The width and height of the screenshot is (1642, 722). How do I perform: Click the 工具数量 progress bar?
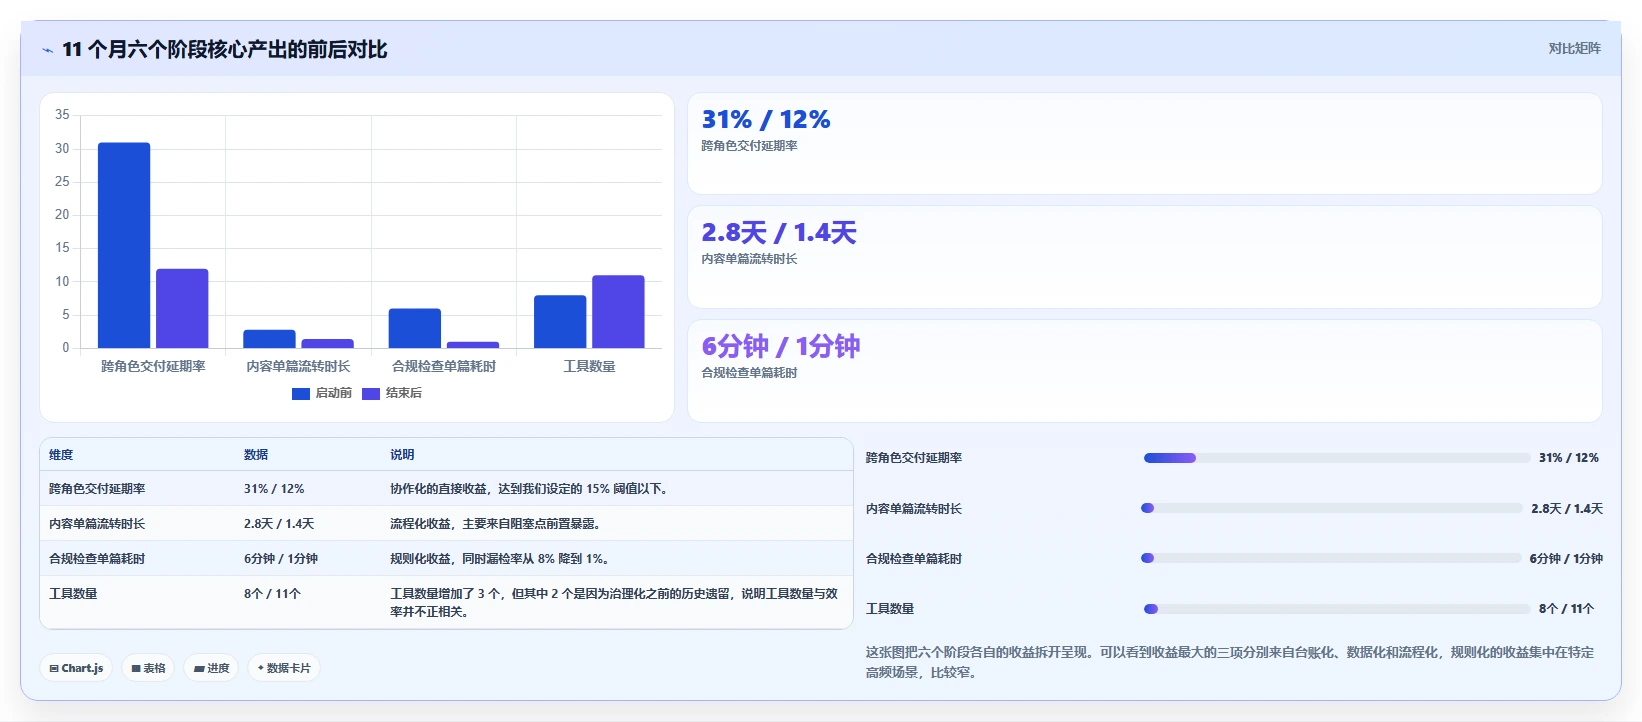[1337, 609]
